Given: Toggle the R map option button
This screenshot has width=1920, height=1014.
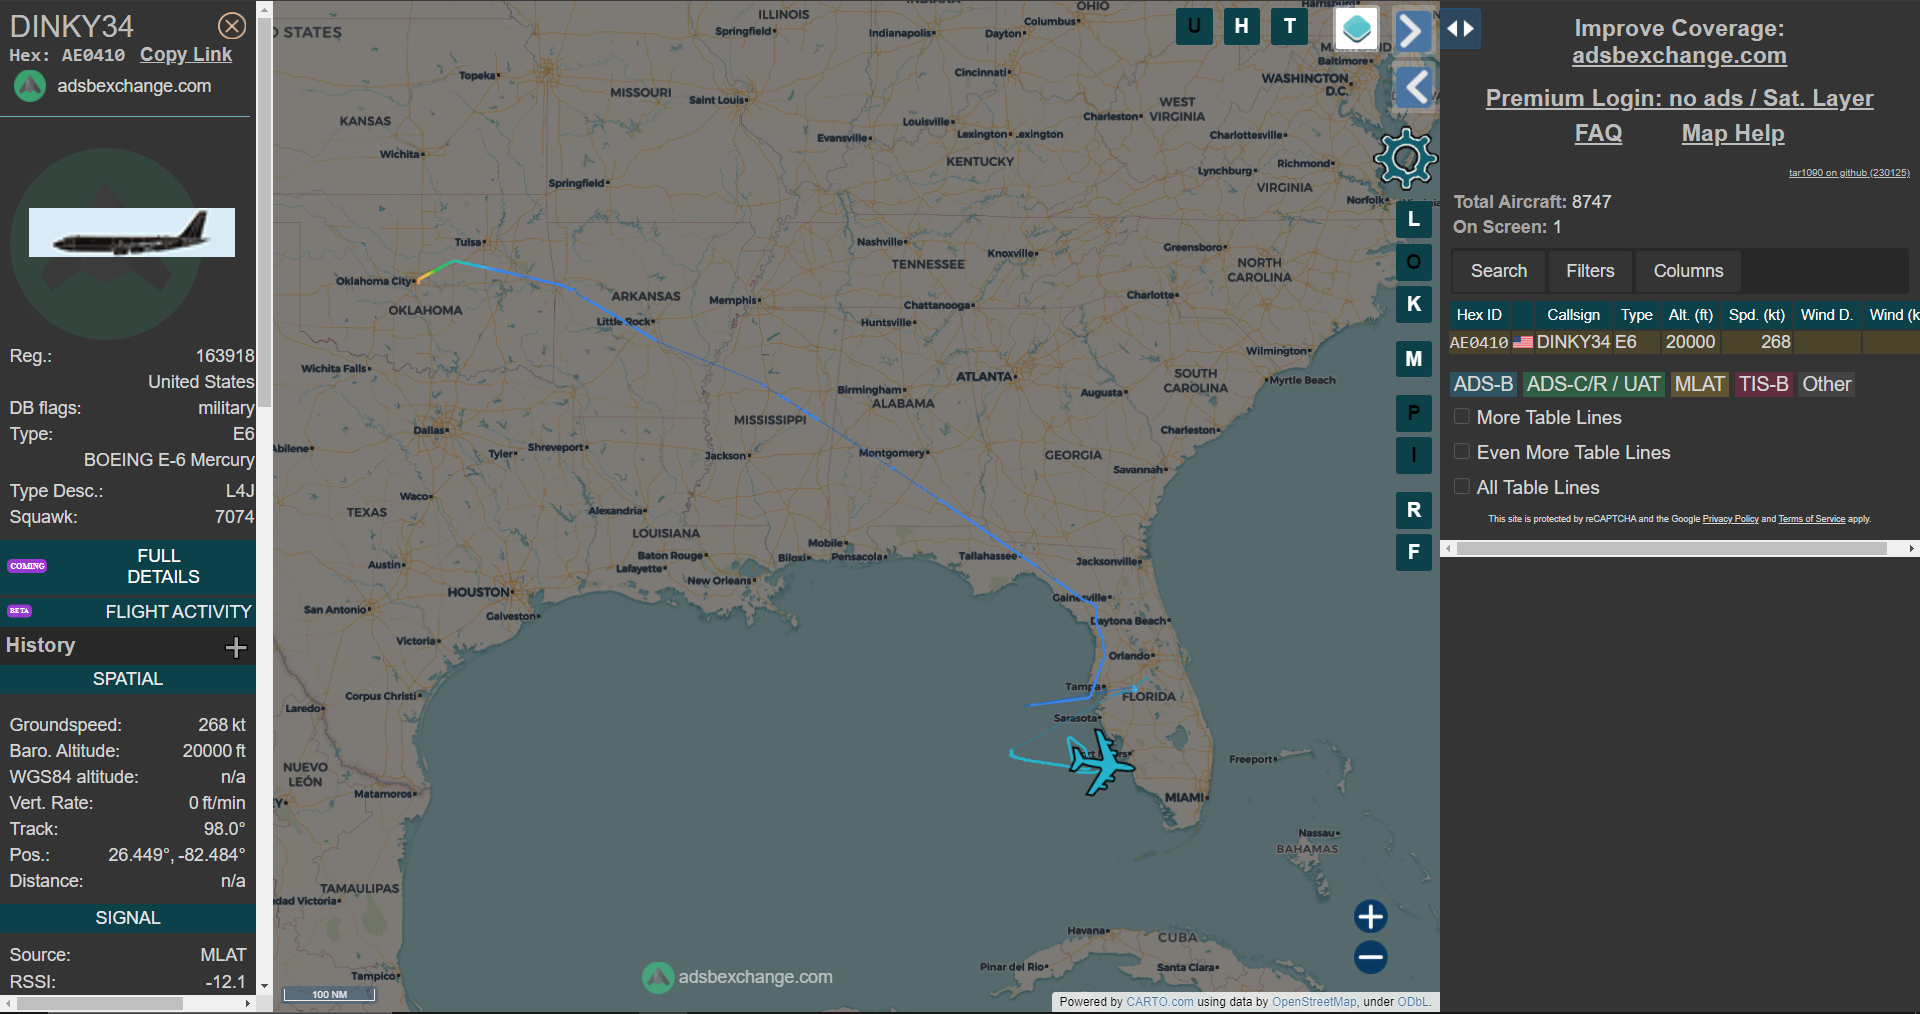Looking at the screenshot, I should (1414, 510).
